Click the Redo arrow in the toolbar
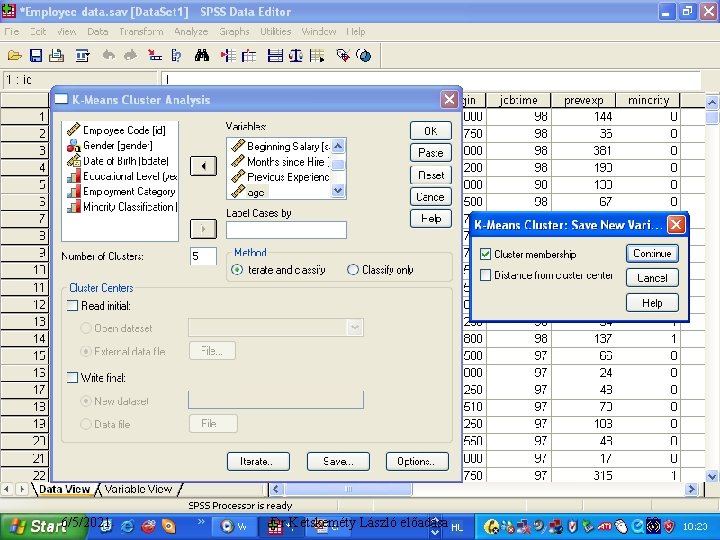 [x=130, y=56]
